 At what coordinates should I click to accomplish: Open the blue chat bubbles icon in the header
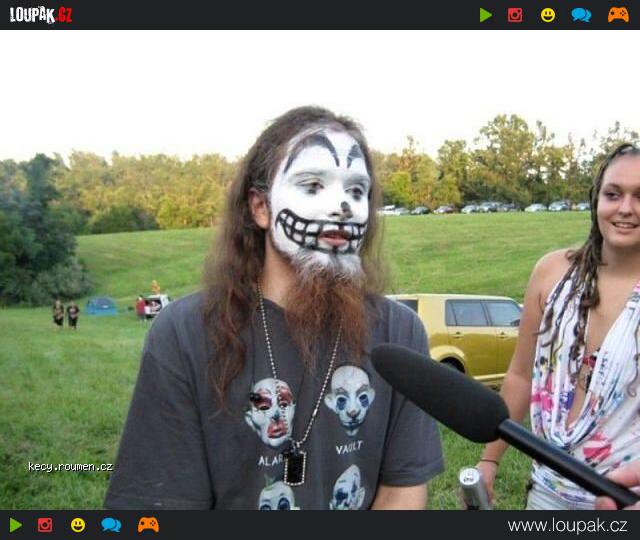[581, 15]
